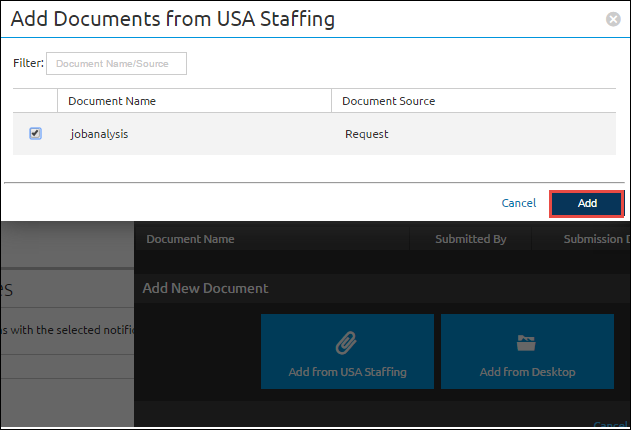Viewport: 631px width, 430px height.
Task: Cancel the Add Documents dialog
Action: 518,203
